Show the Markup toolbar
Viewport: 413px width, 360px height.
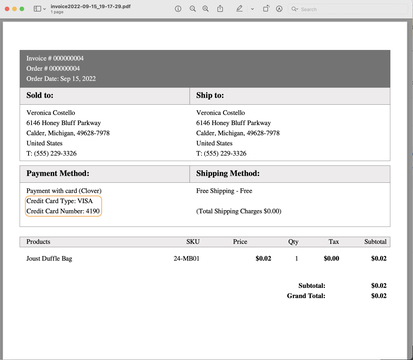[x=279, y=9]
